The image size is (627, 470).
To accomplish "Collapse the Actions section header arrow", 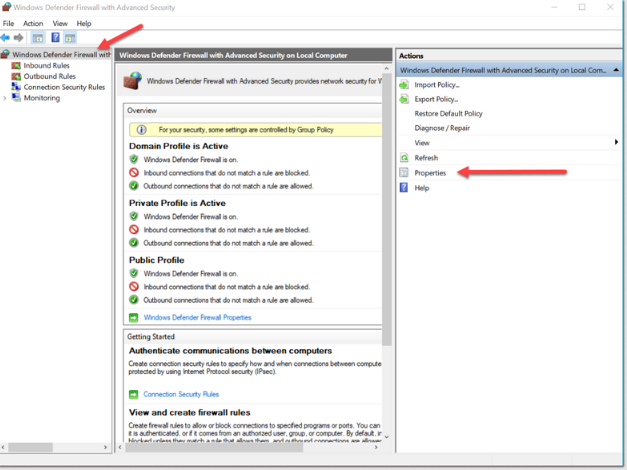I will click(616, 70).
